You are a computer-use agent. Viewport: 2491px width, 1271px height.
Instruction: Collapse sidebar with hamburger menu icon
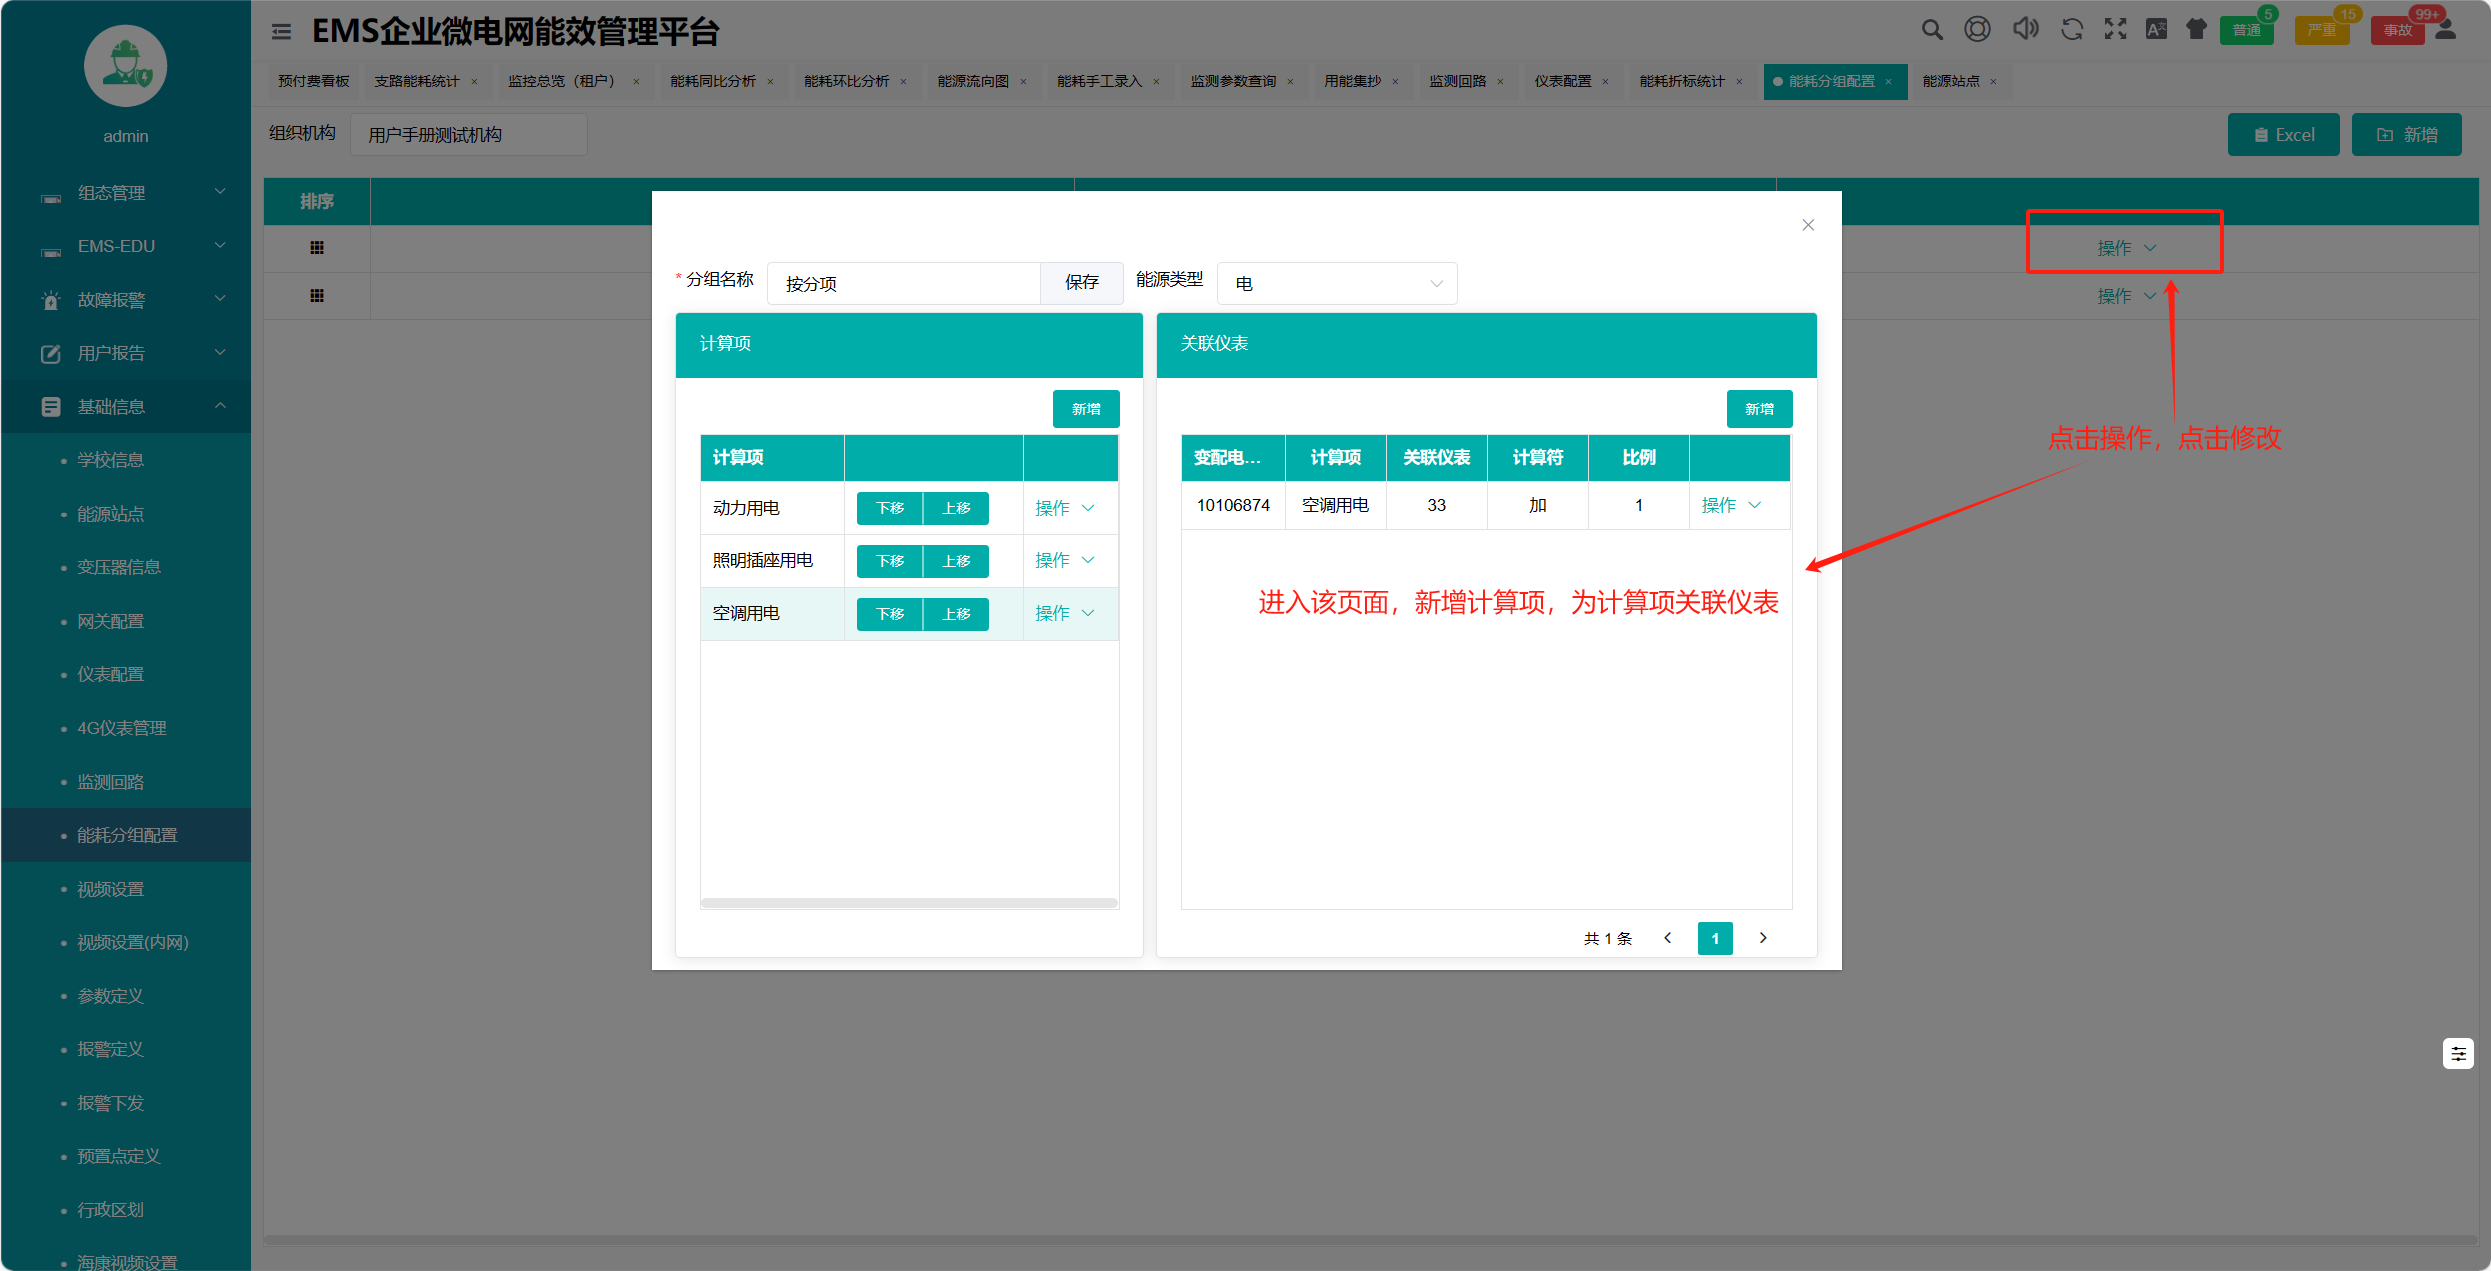click(x=282, y=32)
